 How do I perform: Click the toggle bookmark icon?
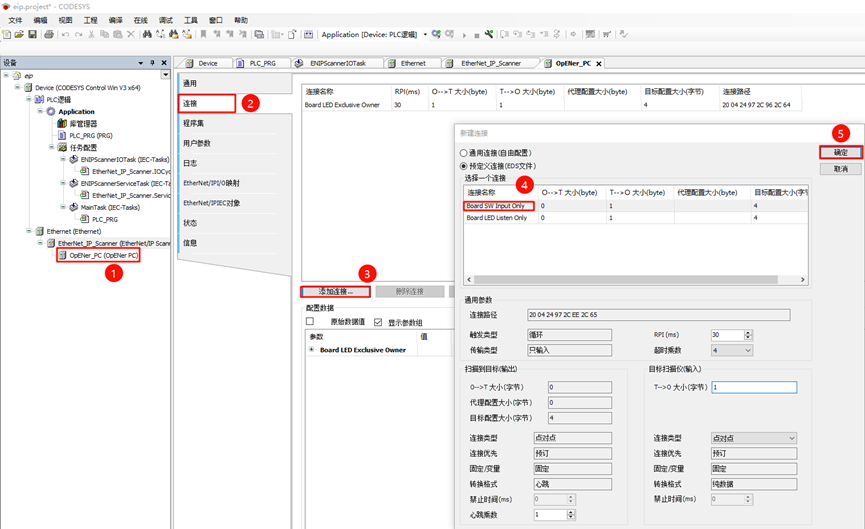tap(204, 34)
